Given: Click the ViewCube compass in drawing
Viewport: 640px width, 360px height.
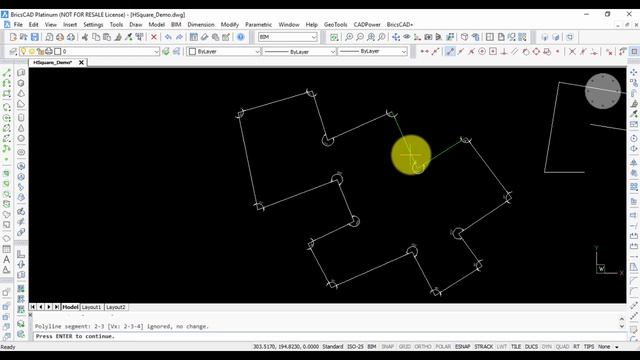Looking at the screenshot, I should point(603,91).
